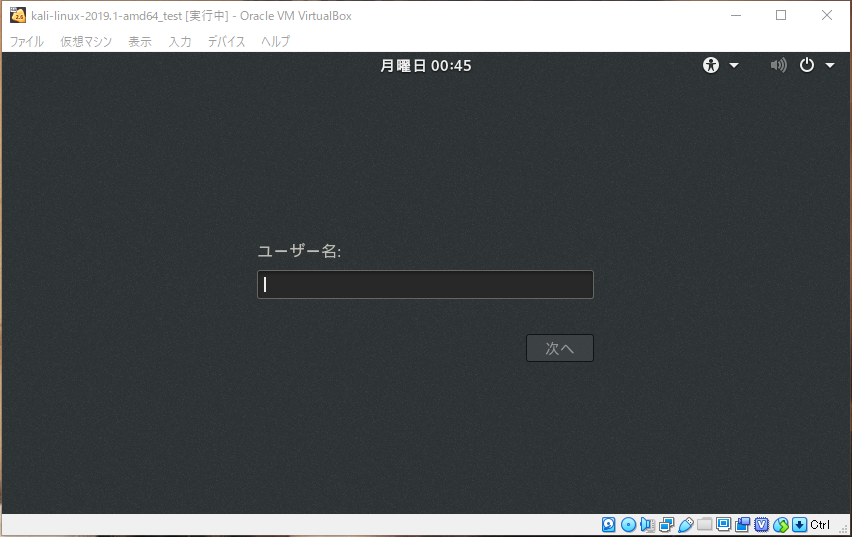Click the VirtualBox window title bar icon
This screenshot has width=852, height=537.
(x=18, y=15)
